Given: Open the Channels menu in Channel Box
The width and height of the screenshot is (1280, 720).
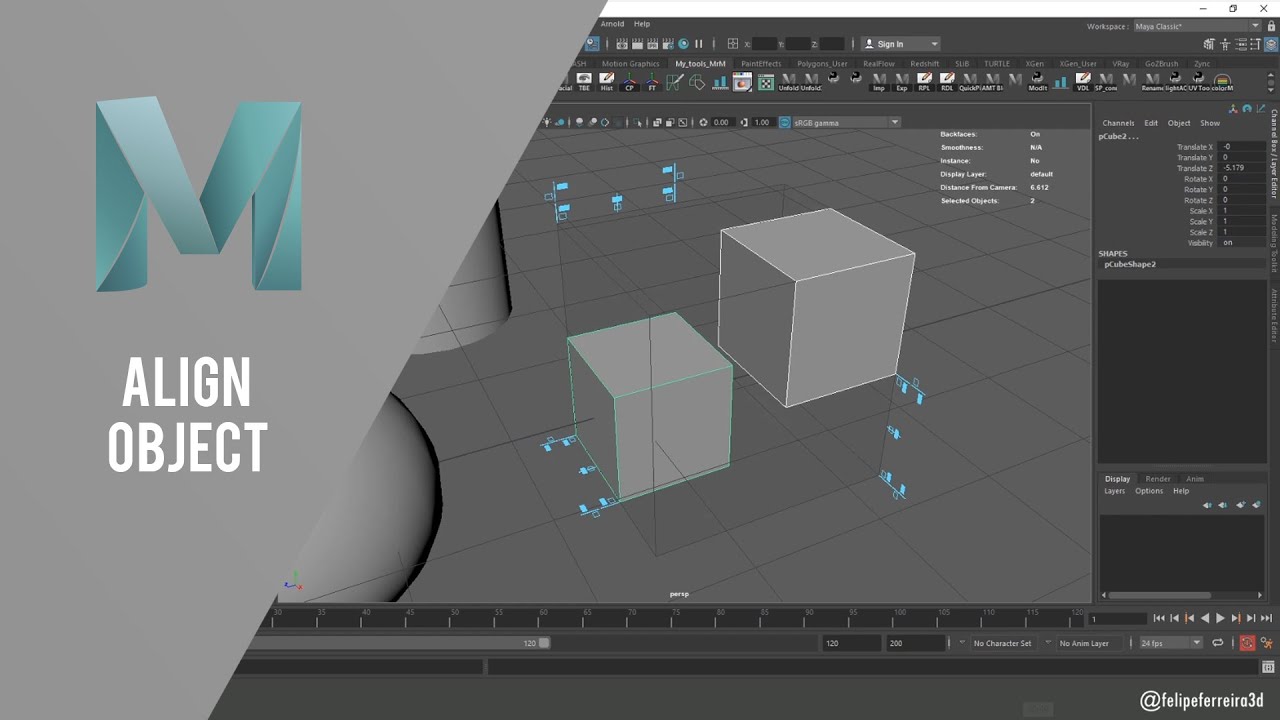Looking at the screenshot, I should pos(1118,123).
